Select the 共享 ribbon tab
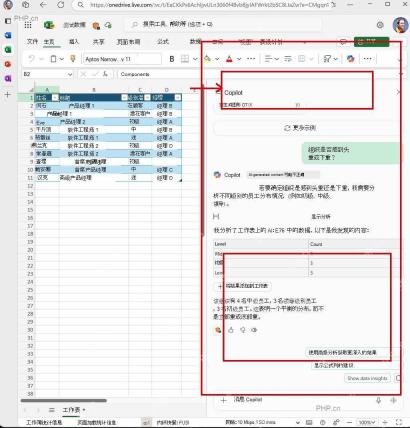The image size is (410, 428). 98,42
